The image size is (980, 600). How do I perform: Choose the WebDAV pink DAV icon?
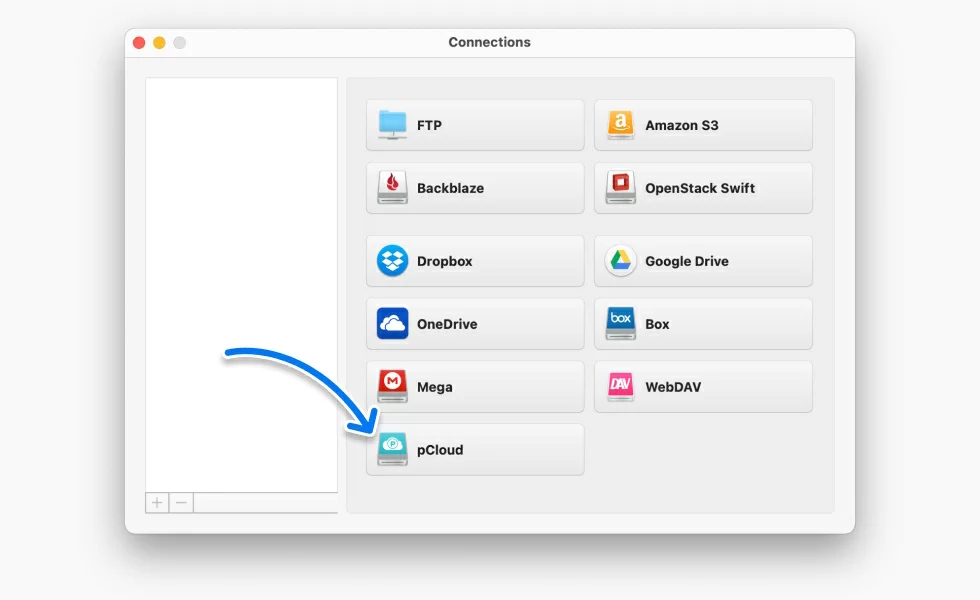click(x=620, y=387)
